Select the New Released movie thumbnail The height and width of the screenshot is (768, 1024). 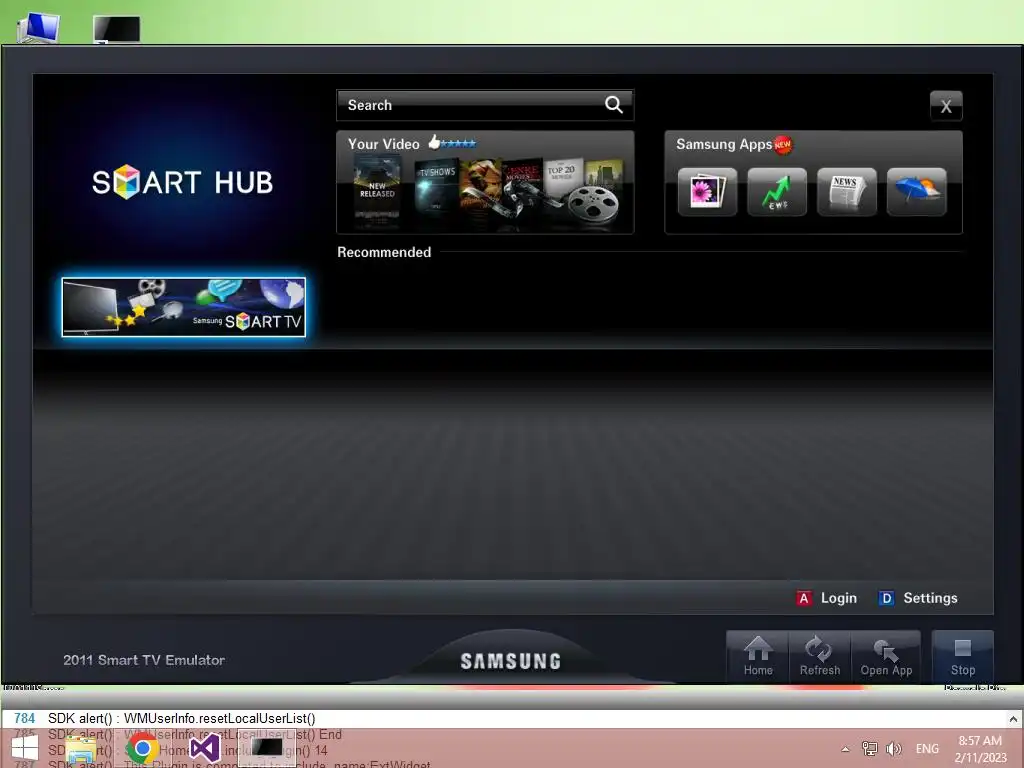[x=377, y=193]
